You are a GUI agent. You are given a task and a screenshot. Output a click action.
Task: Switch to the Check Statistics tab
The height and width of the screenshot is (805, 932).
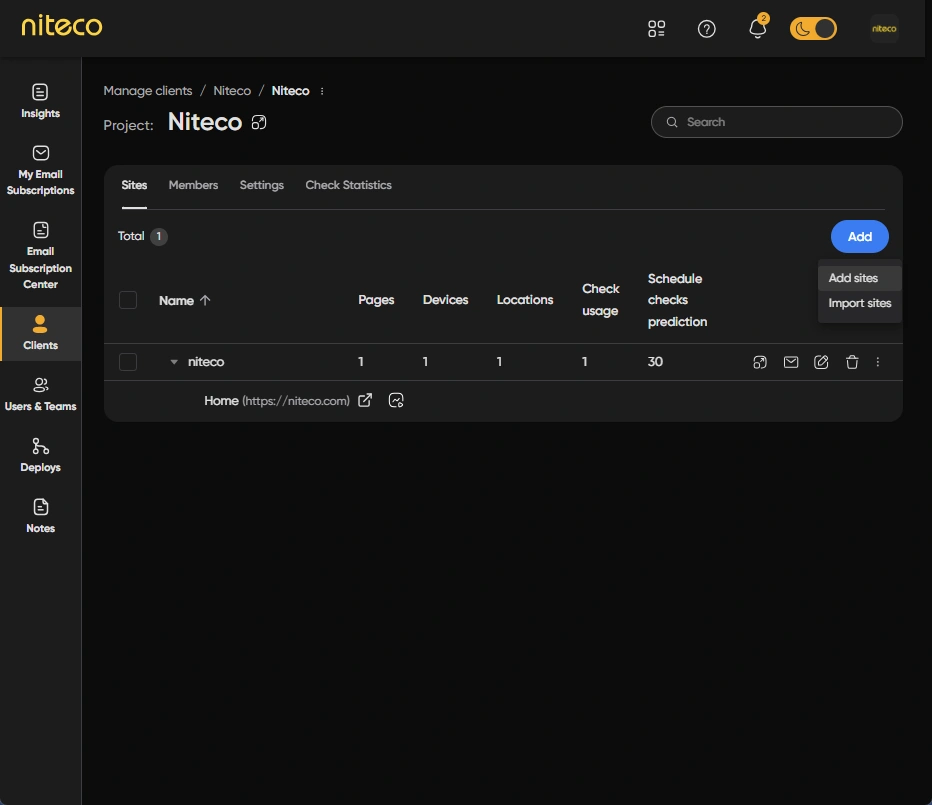(x=348, y=185)
